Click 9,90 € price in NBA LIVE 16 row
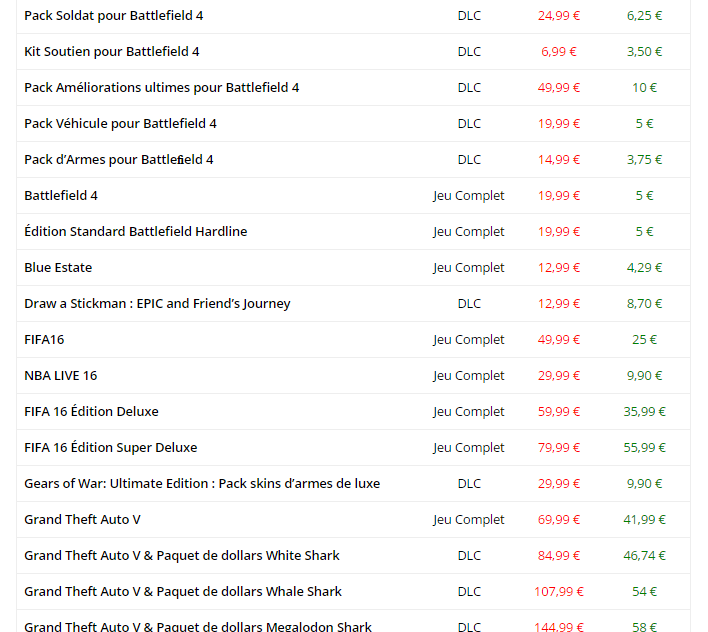This screenshot has width=708, height=632. (644, 376)
